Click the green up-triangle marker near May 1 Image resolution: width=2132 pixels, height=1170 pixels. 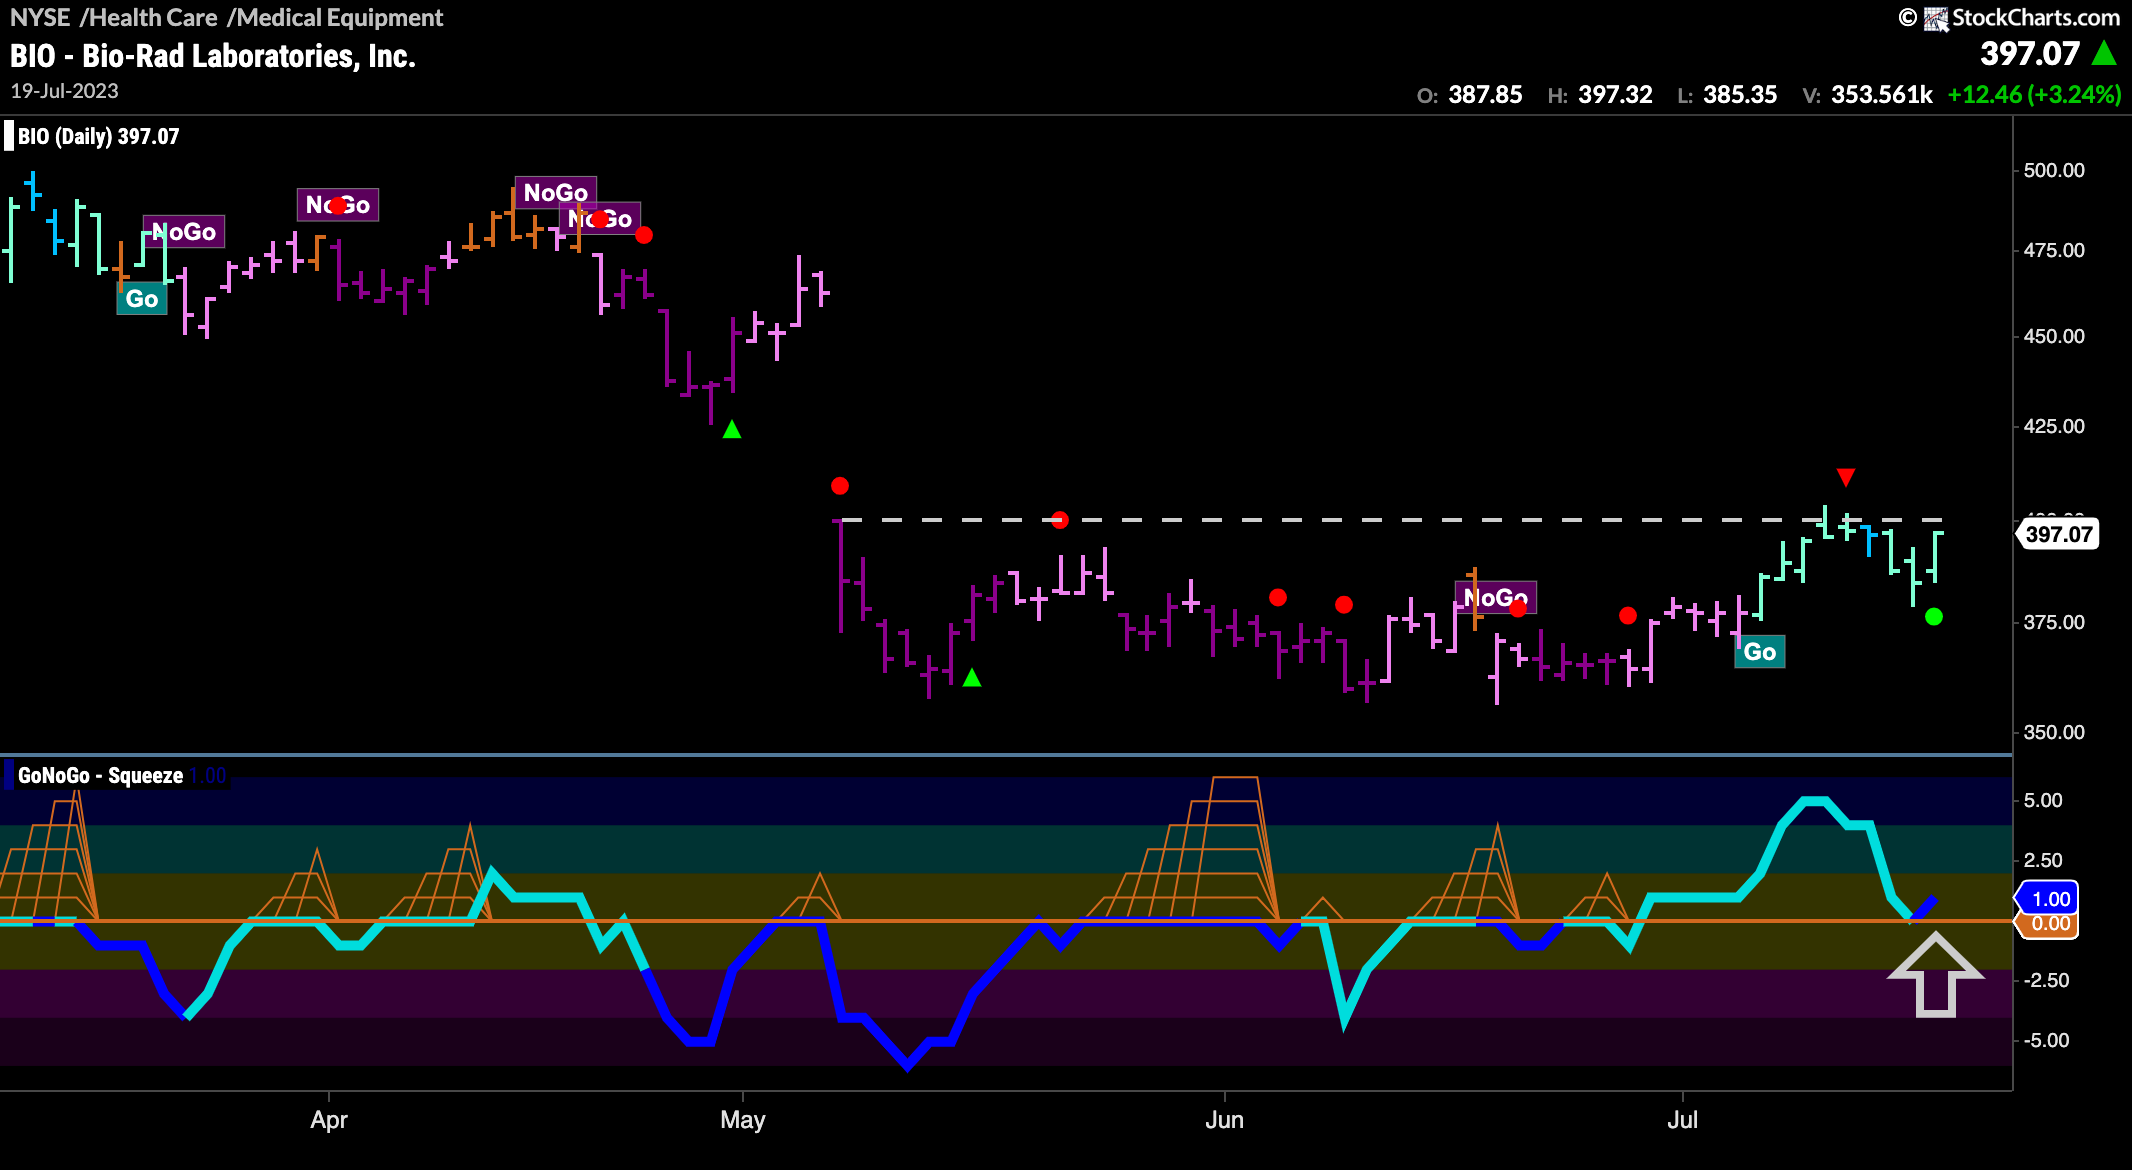[732, 429]
